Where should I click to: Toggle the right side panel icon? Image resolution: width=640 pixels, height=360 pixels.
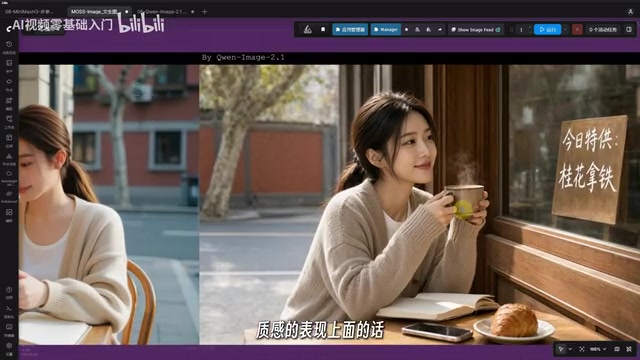point(629,29)
